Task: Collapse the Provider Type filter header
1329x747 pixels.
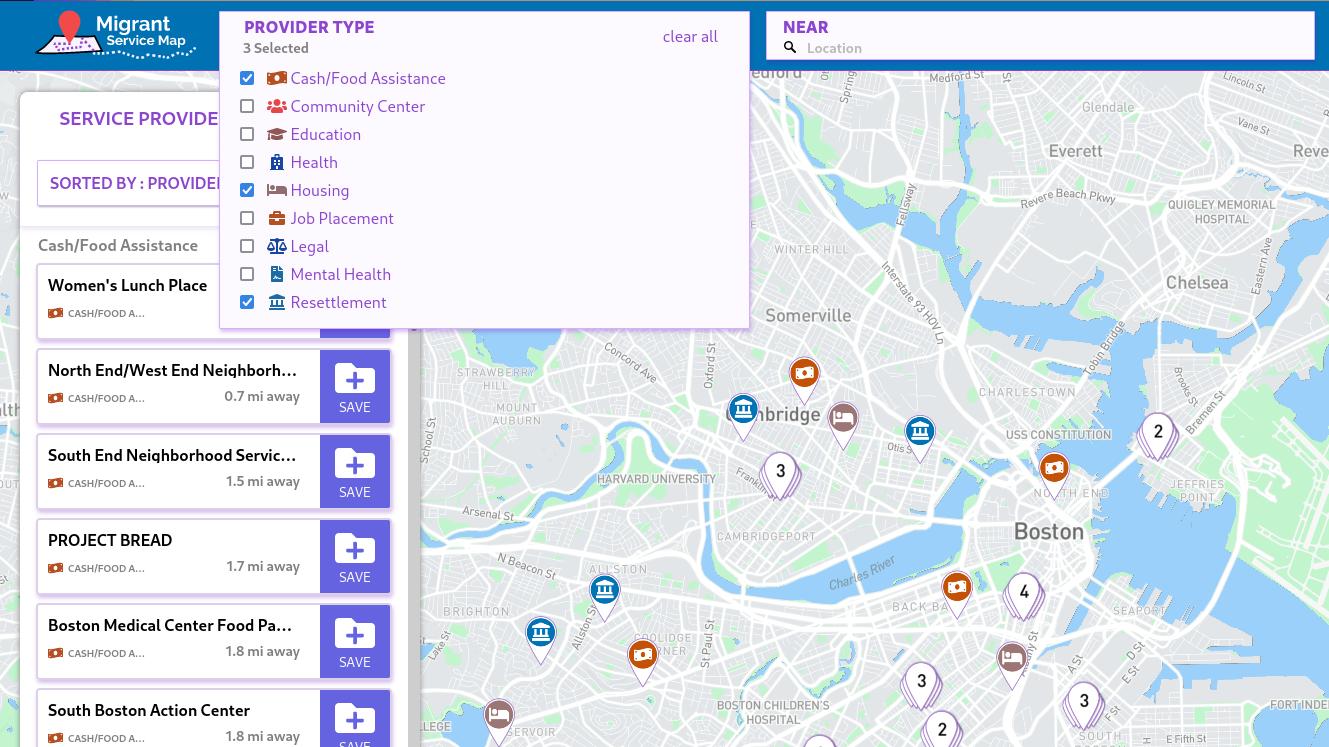Action: (x=309, y=27)
